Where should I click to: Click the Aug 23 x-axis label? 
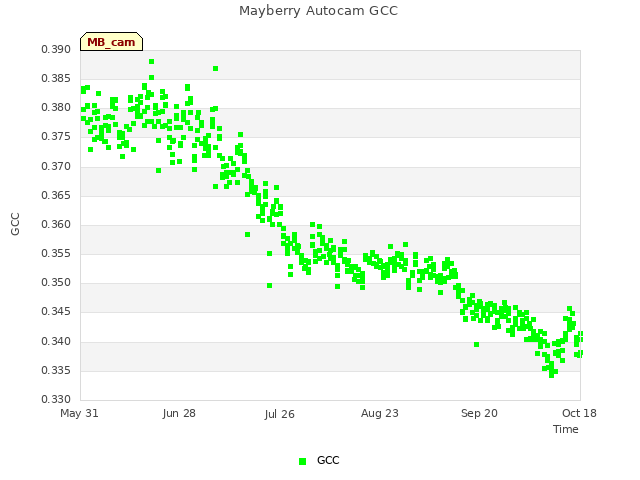(380, 413)
